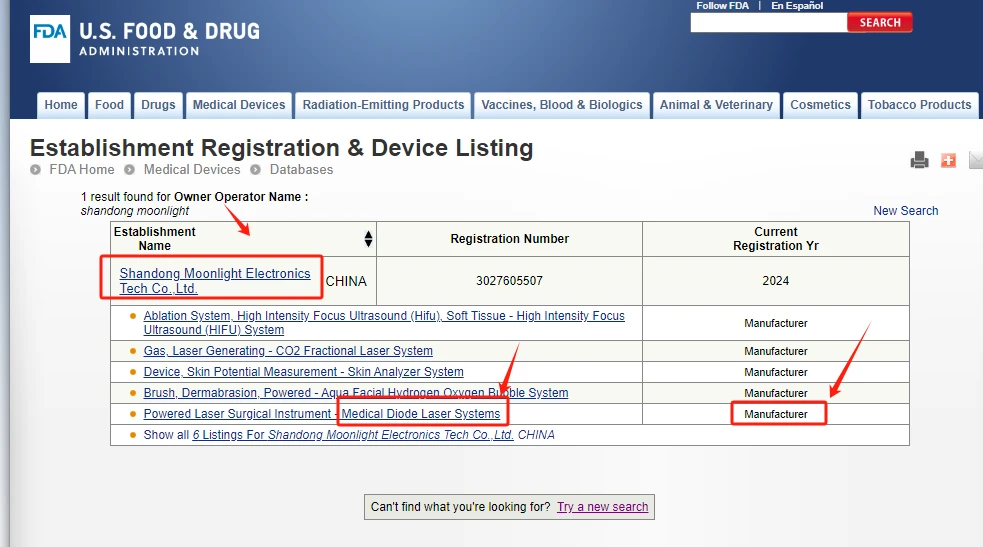Click Manufacturer cell for Aqua Facial row
The width and height of the screenshot is (983, 547).
pos(775,393)
